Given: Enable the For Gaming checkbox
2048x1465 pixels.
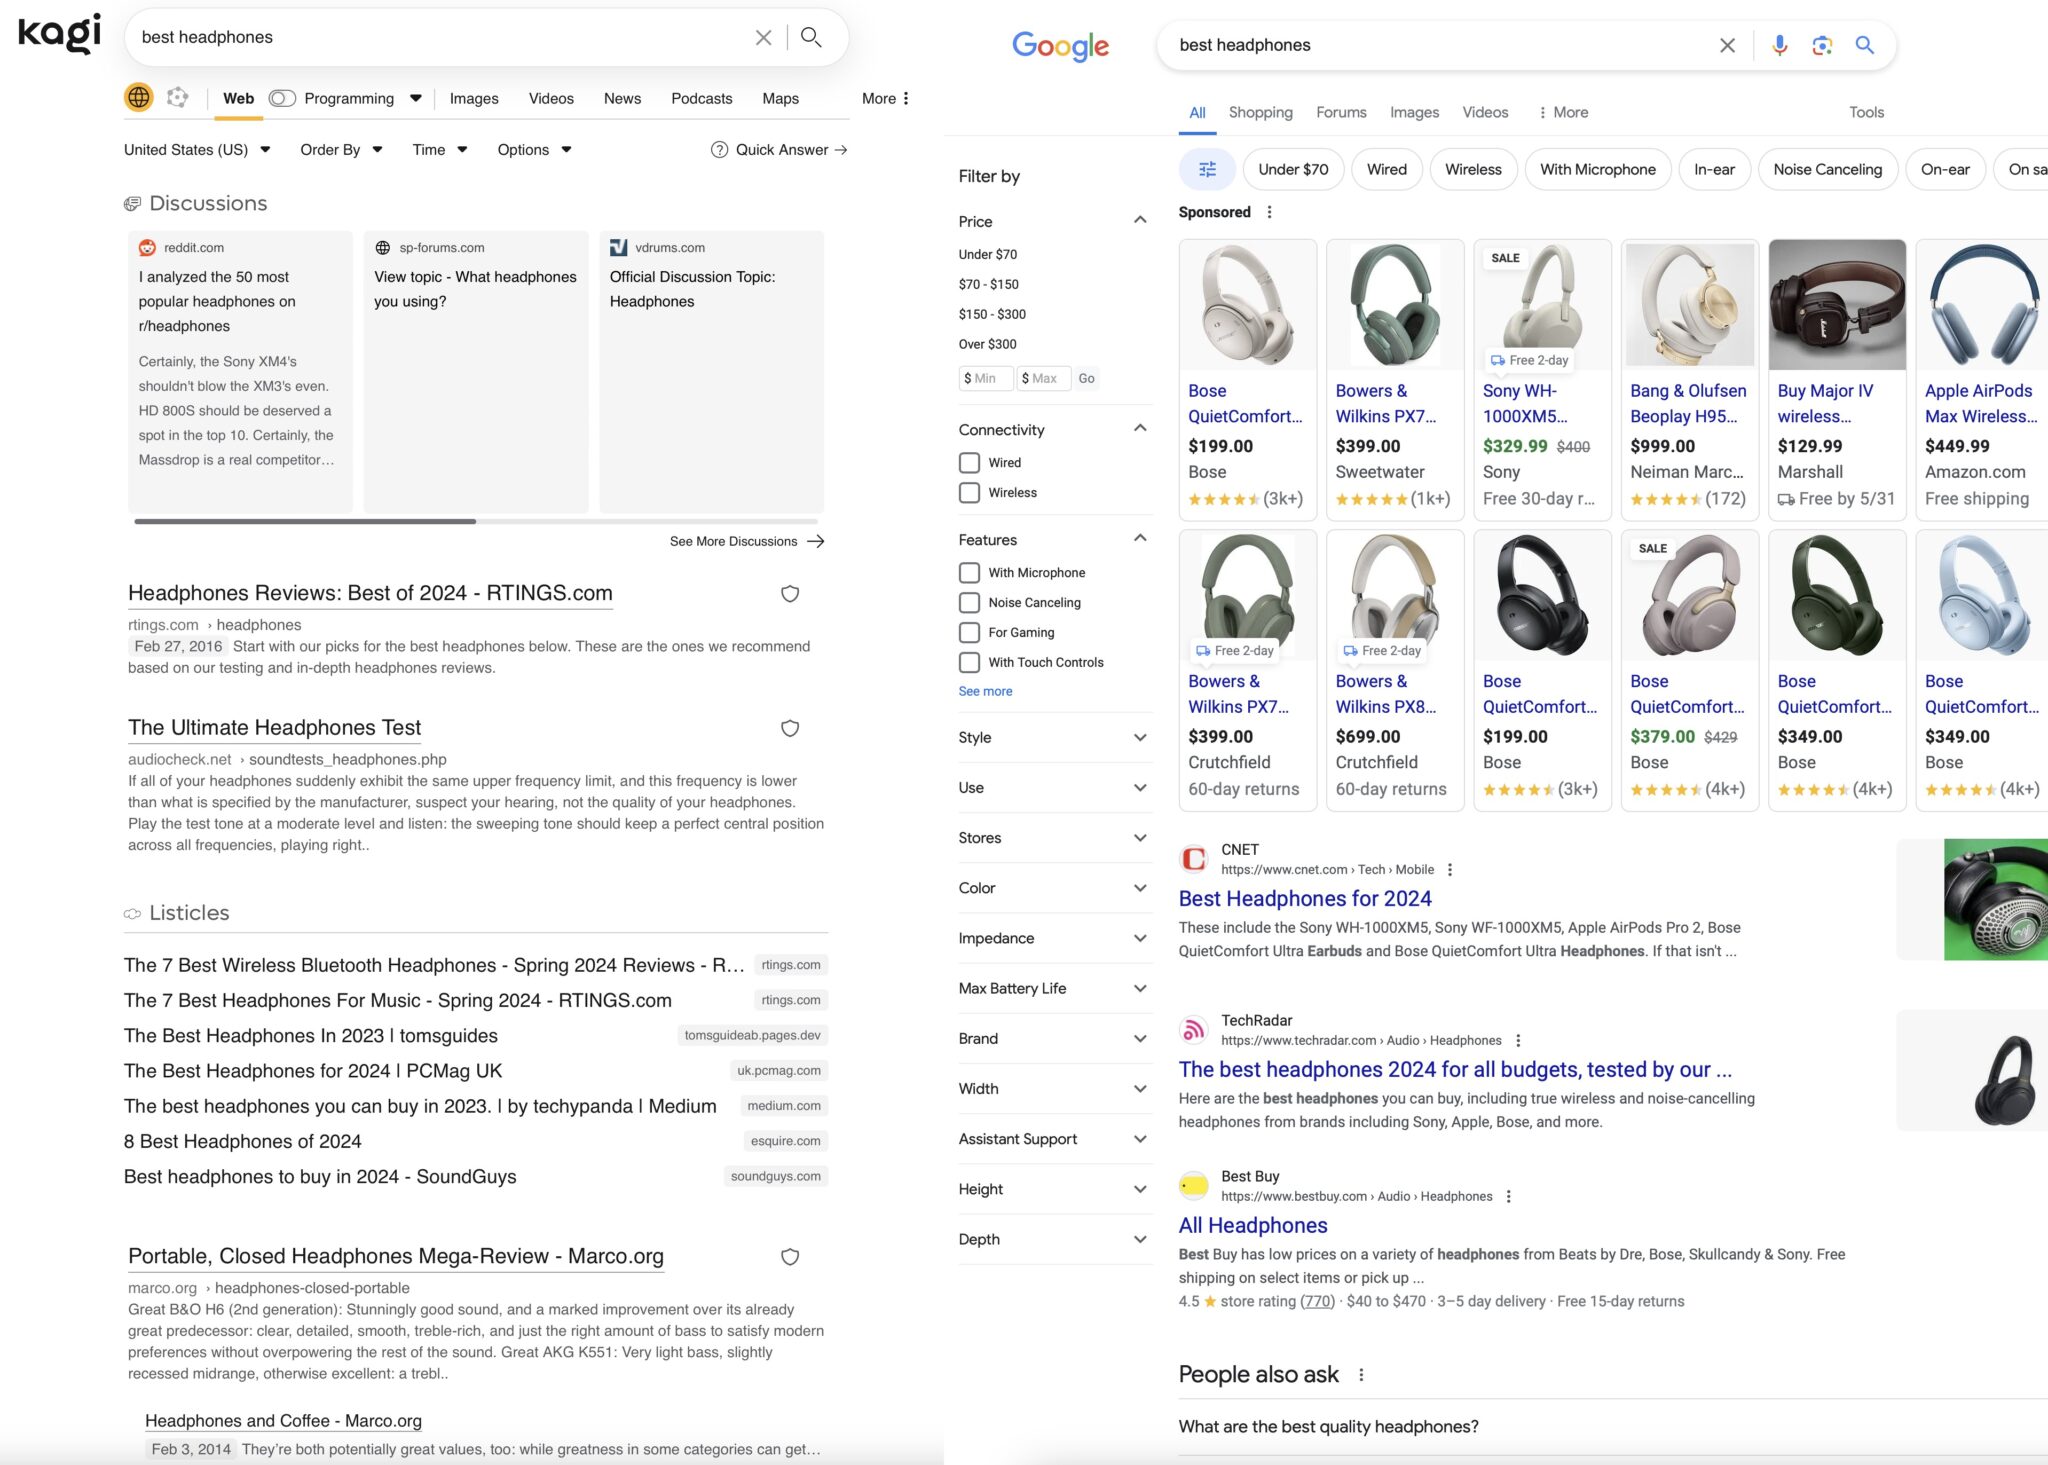Looking at the screenshot, I should (969, 632).
